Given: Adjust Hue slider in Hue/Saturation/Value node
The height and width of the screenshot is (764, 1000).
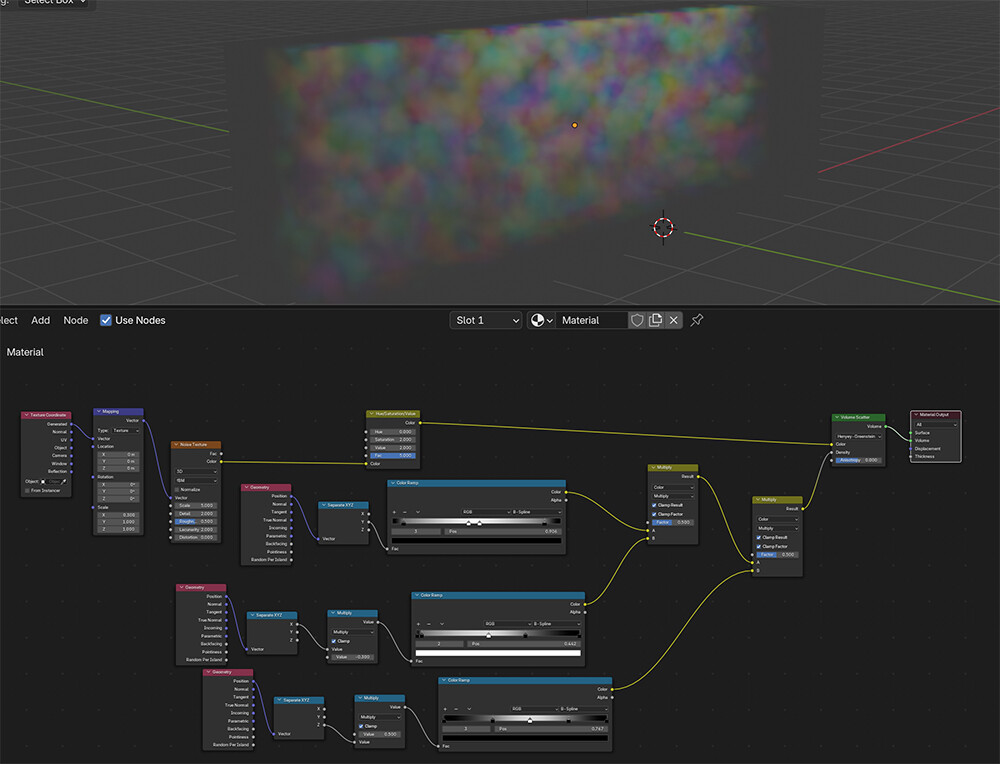Looking at the screenshot, I should tap(392, 432).
